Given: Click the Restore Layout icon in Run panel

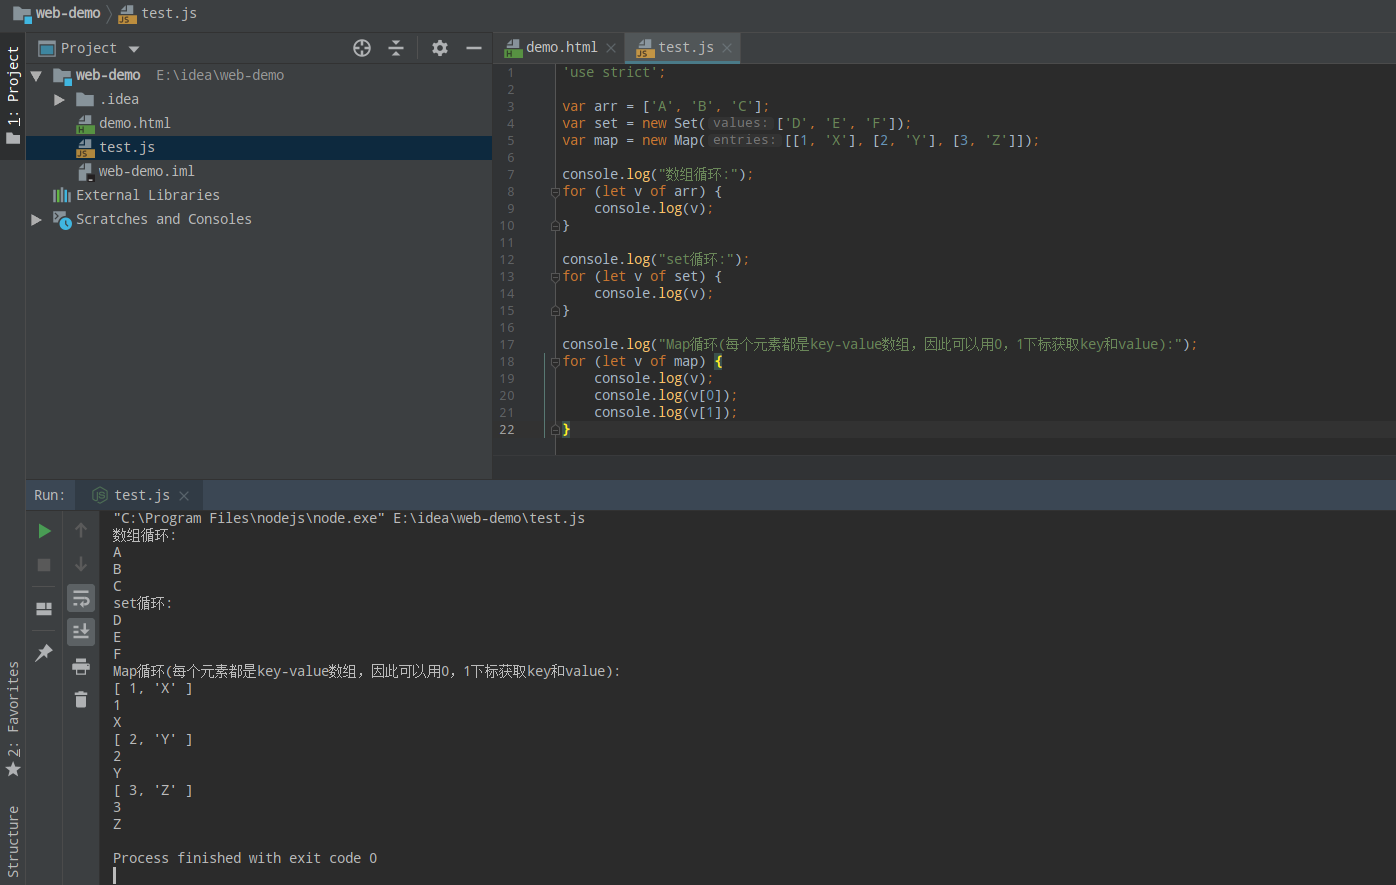Looking at the screenshot, I should (x=44, y=608).
